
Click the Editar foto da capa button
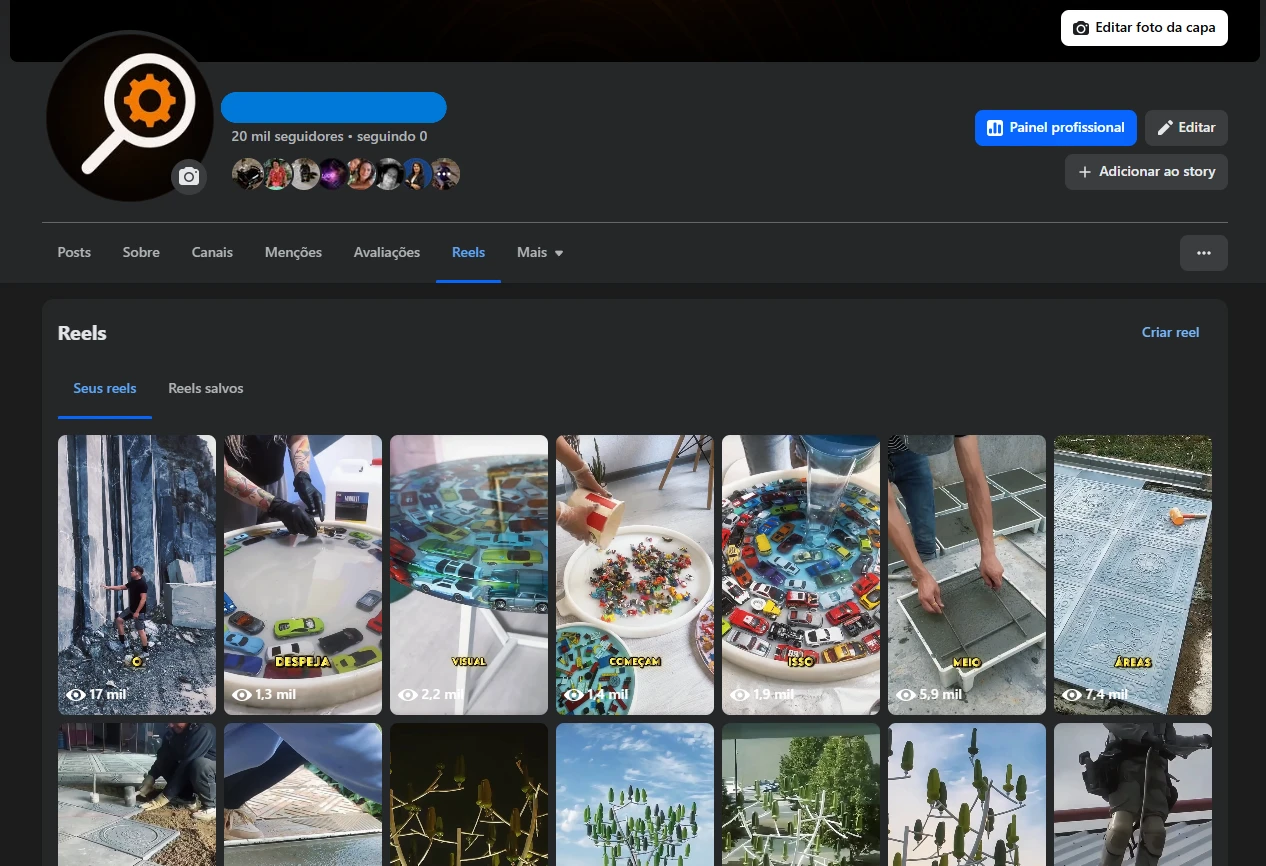point(1144,28)
